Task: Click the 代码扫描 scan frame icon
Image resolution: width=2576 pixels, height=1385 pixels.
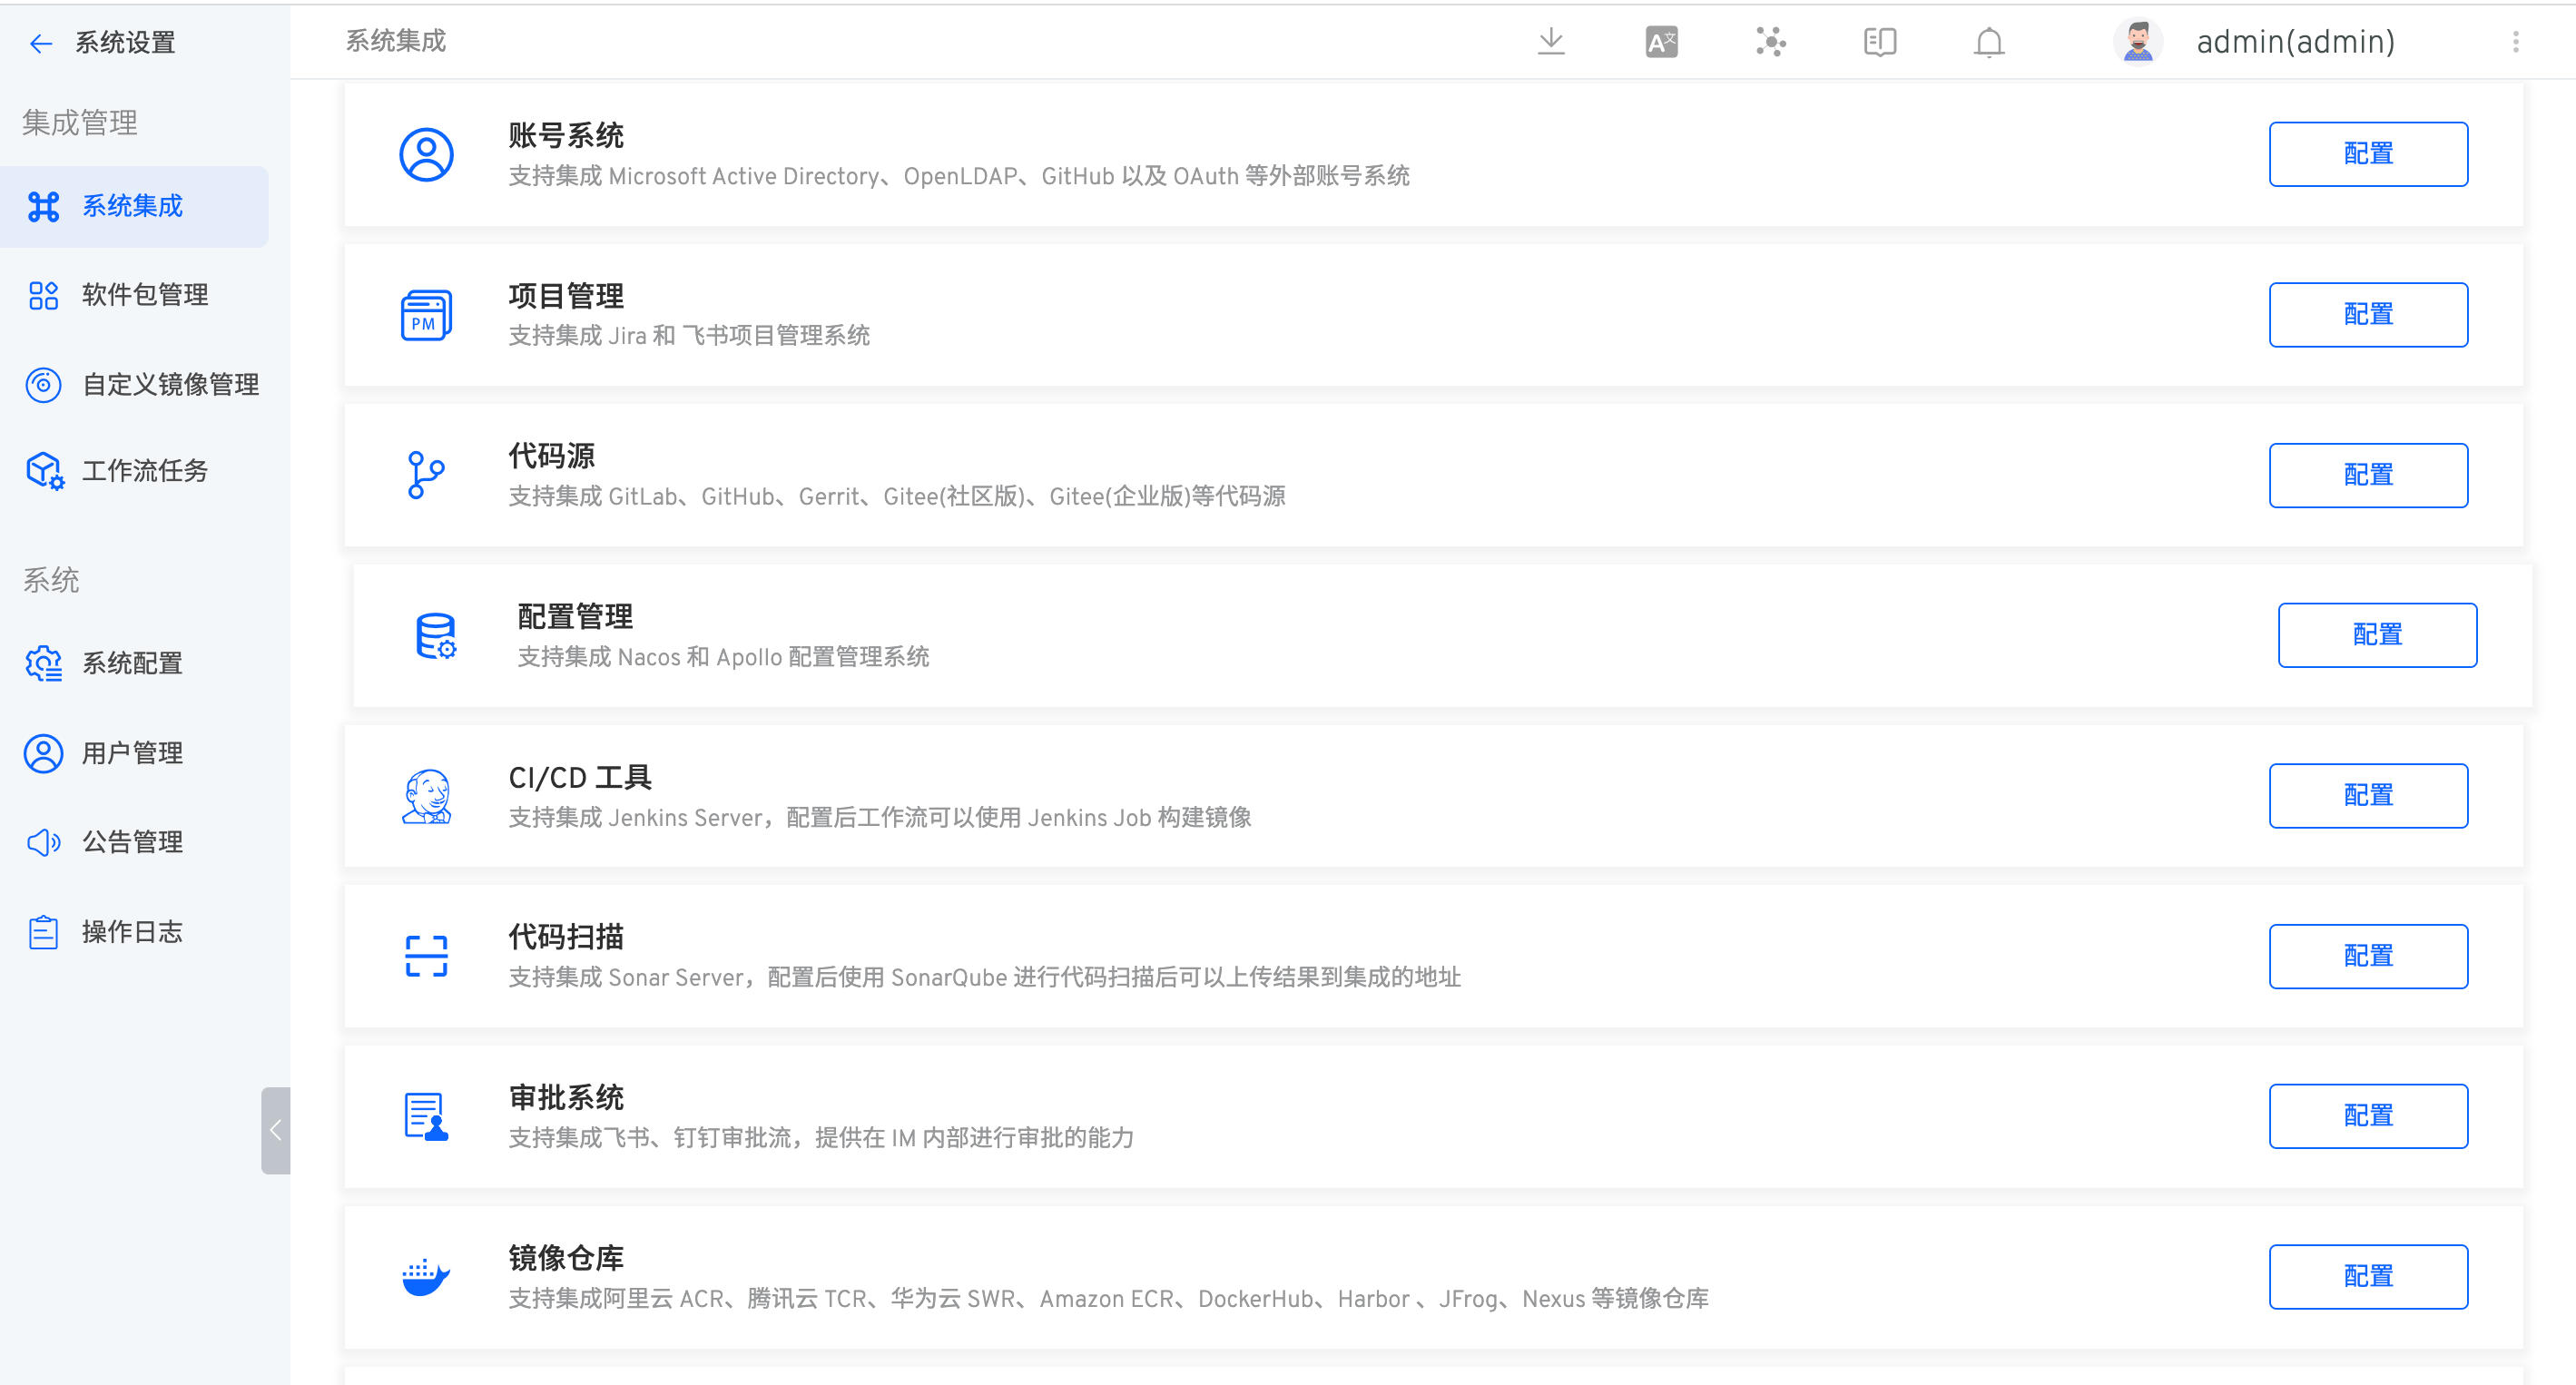Action: click(x=427, y=956)
